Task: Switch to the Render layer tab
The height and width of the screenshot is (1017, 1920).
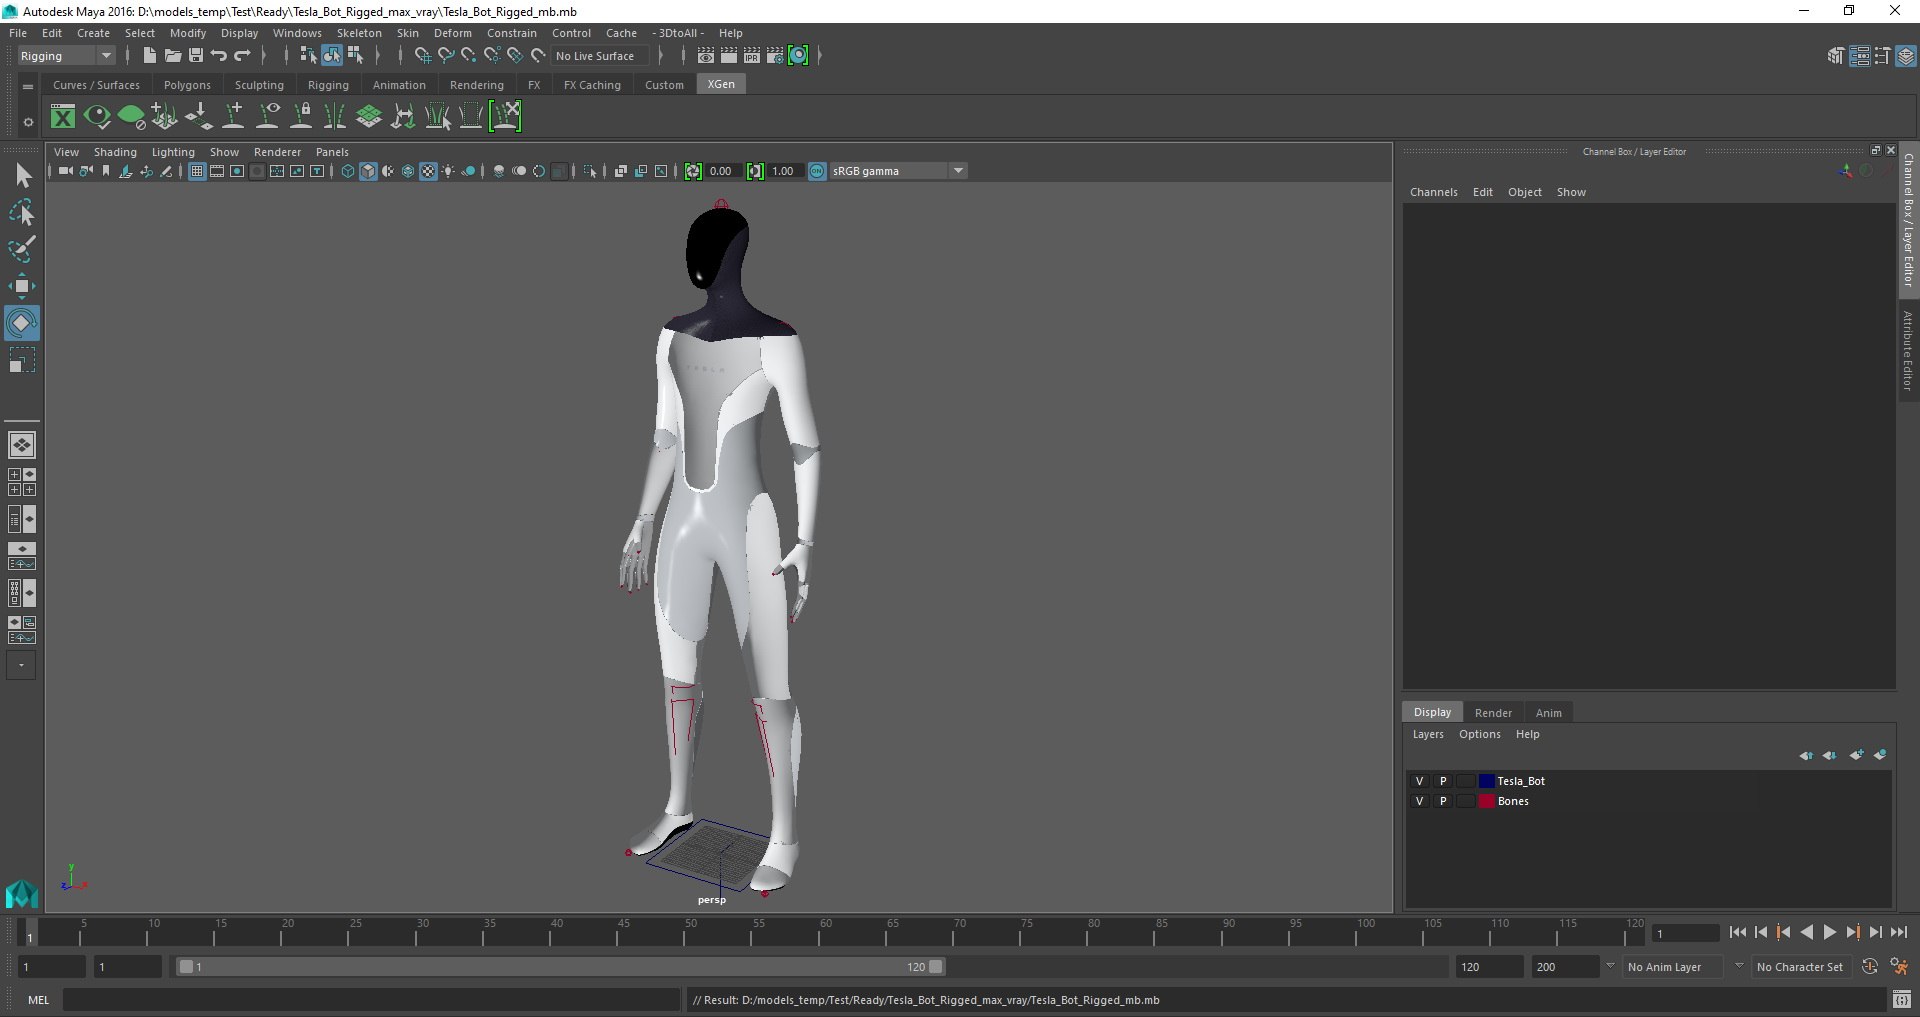Action: tap(1493, 713)
